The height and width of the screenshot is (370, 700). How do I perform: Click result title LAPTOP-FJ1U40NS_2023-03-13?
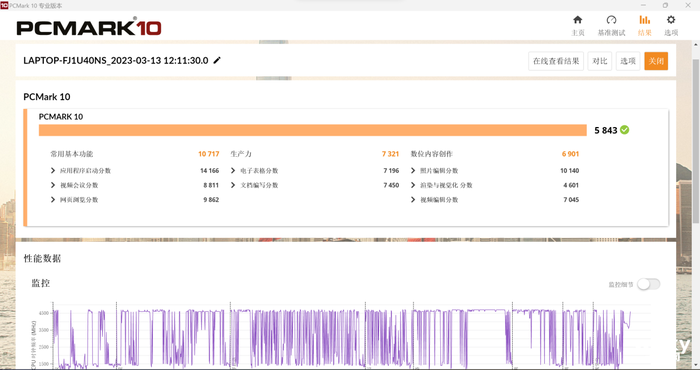(x=116, y=60)
